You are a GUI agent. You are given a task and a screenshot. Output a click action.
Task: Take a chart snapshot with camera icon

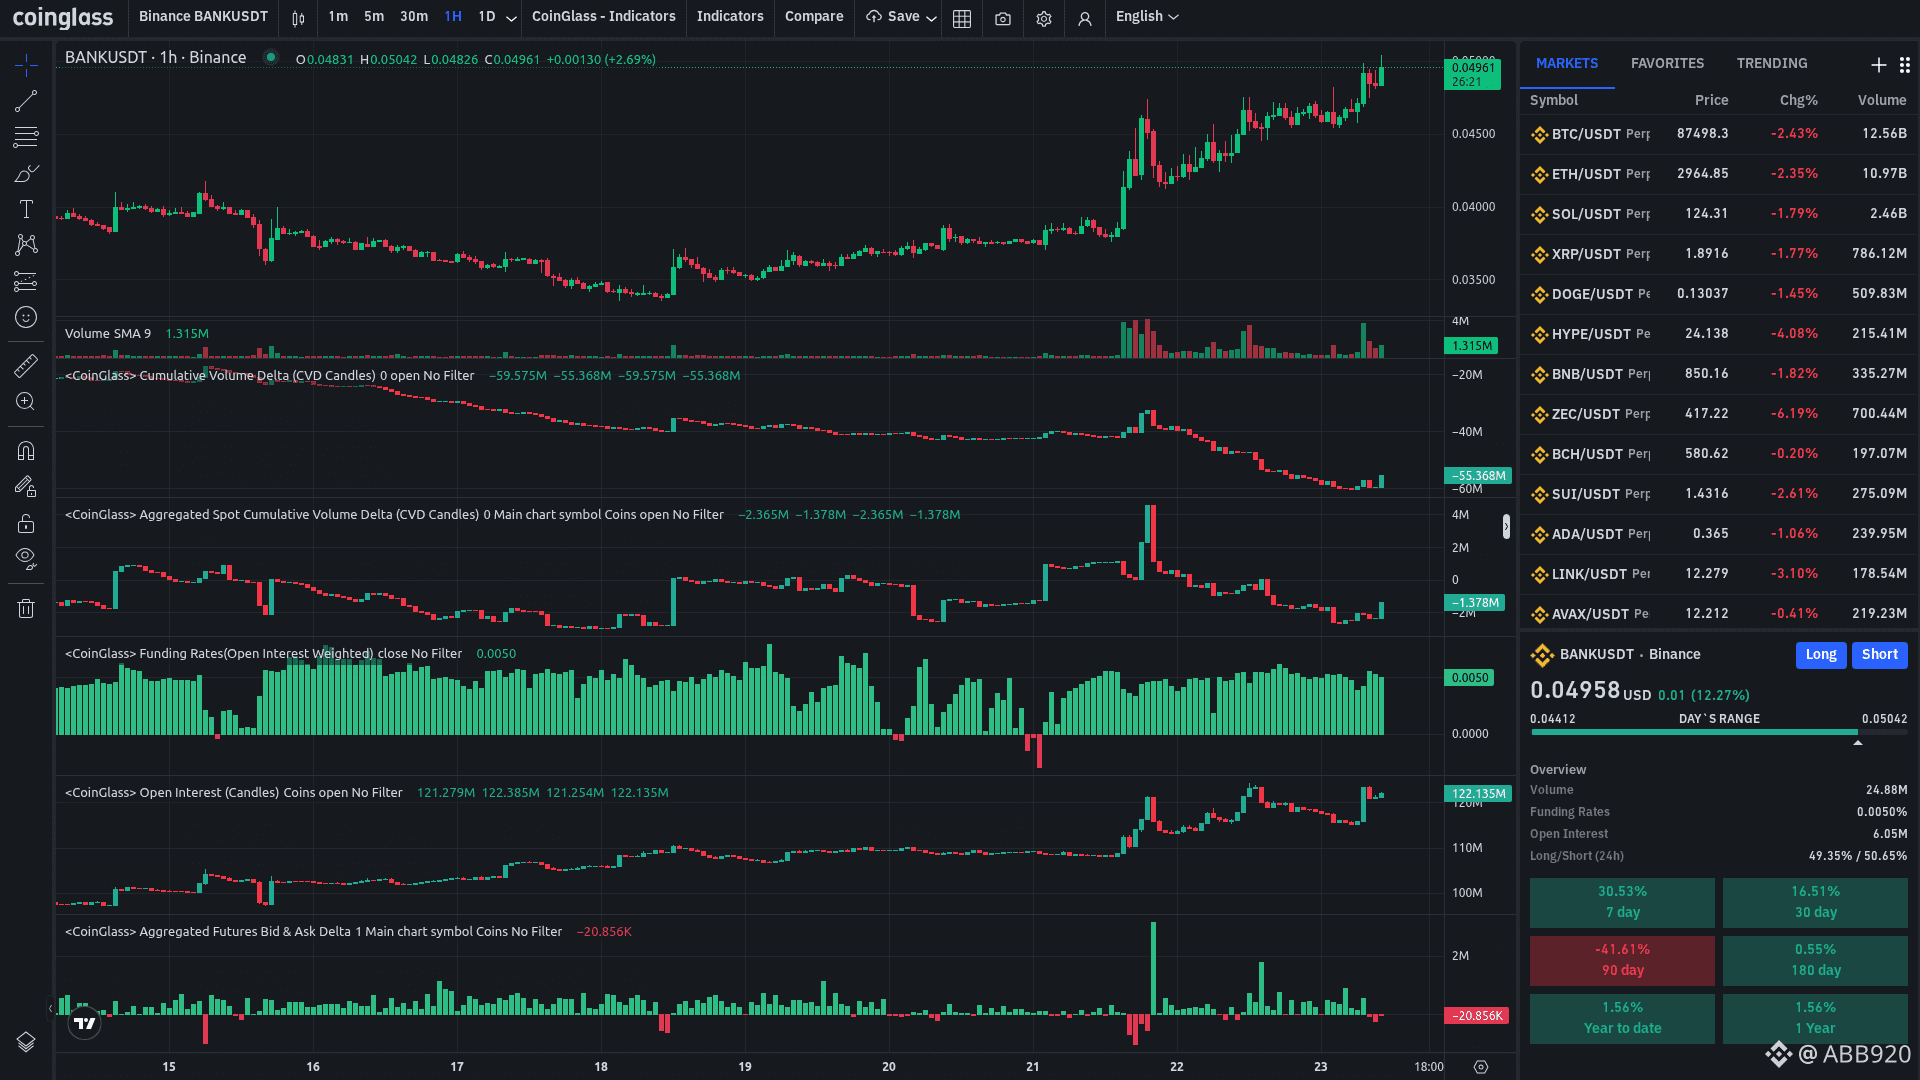pos(1003,18)
